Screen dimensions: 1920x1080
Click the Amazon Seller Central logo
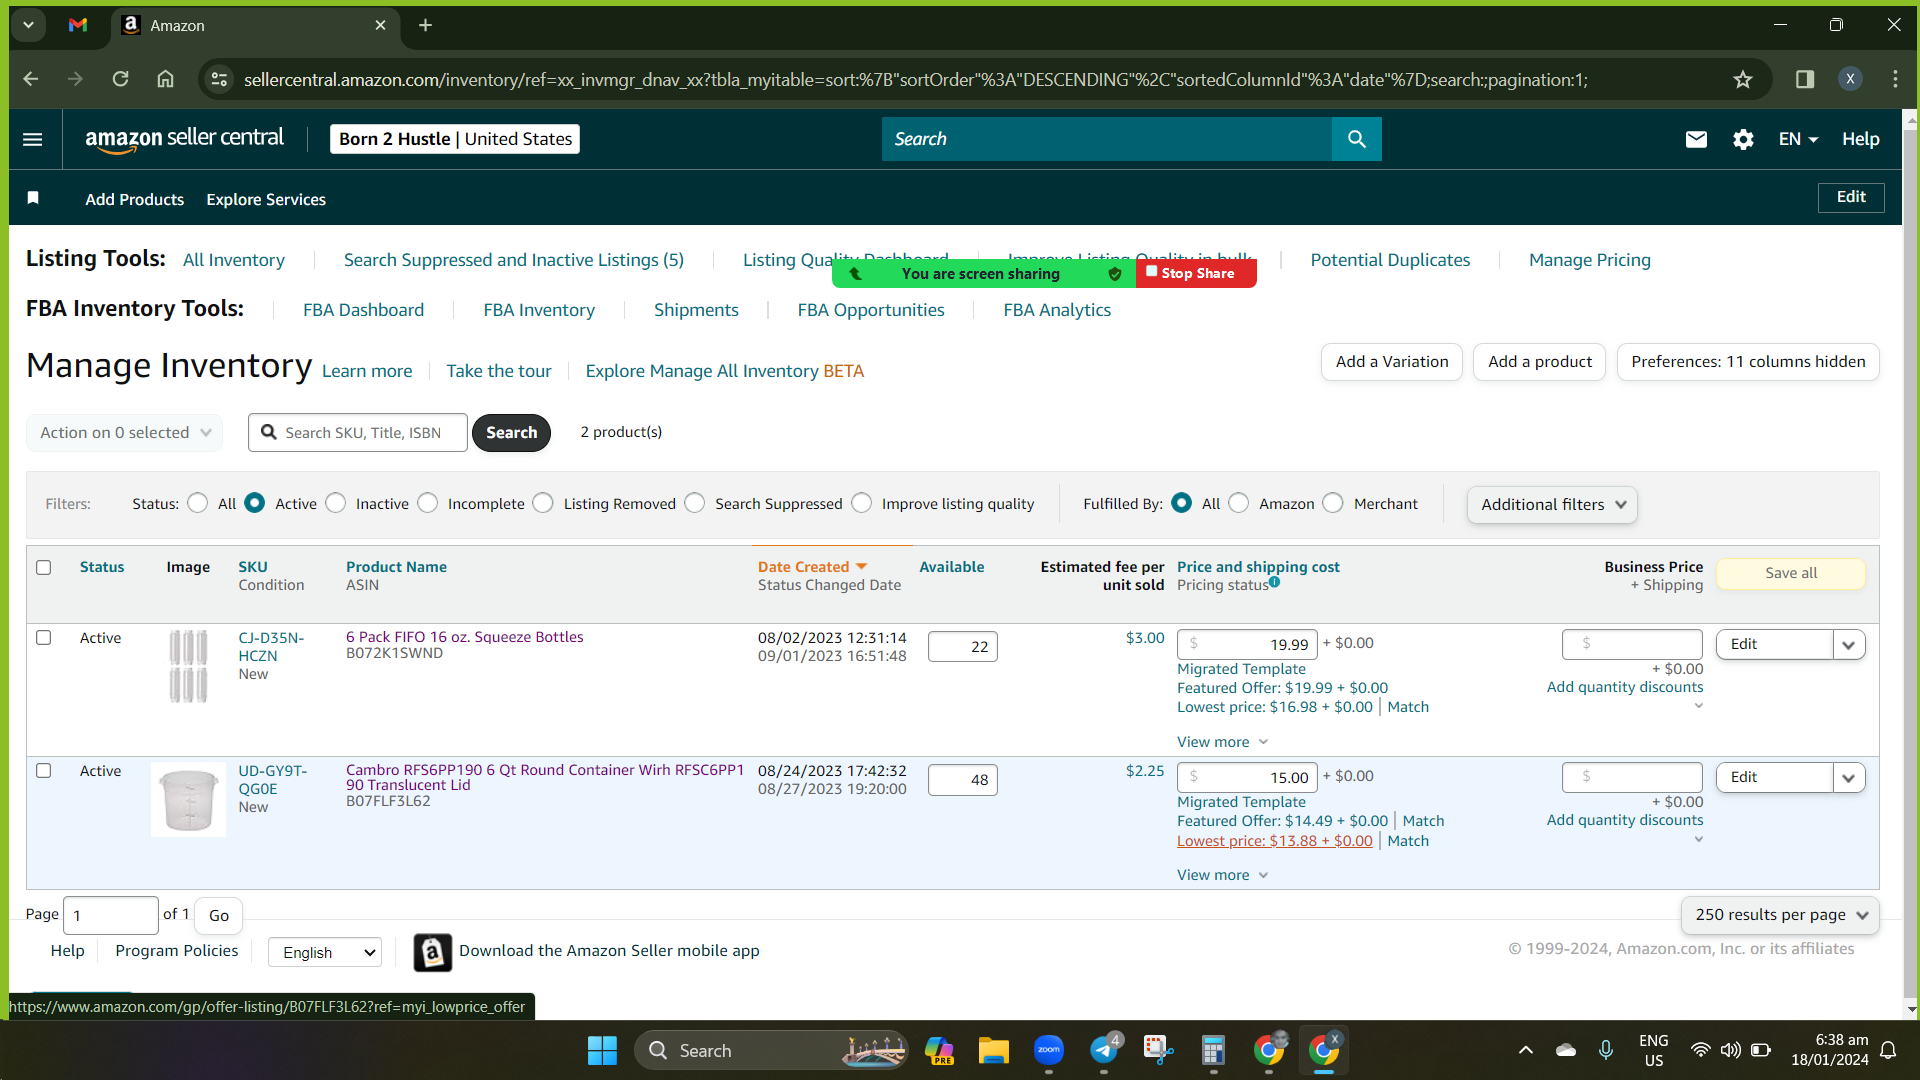click(184, 139)
